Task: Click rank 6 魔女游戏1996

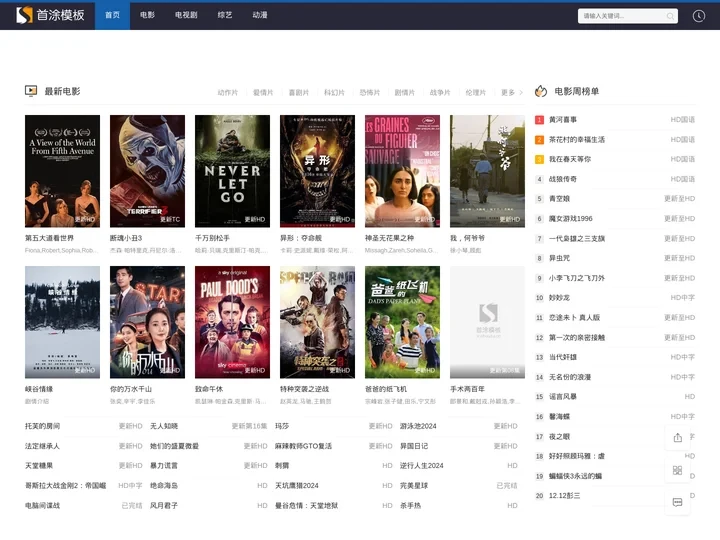Action: point(571,219)
